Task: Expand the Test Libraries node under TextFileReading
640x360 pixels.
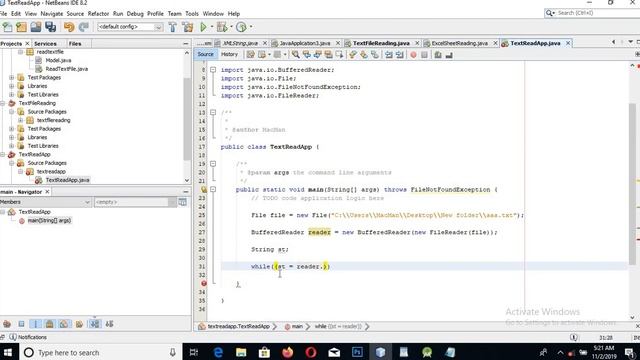Action: click(x=11, y=146)
